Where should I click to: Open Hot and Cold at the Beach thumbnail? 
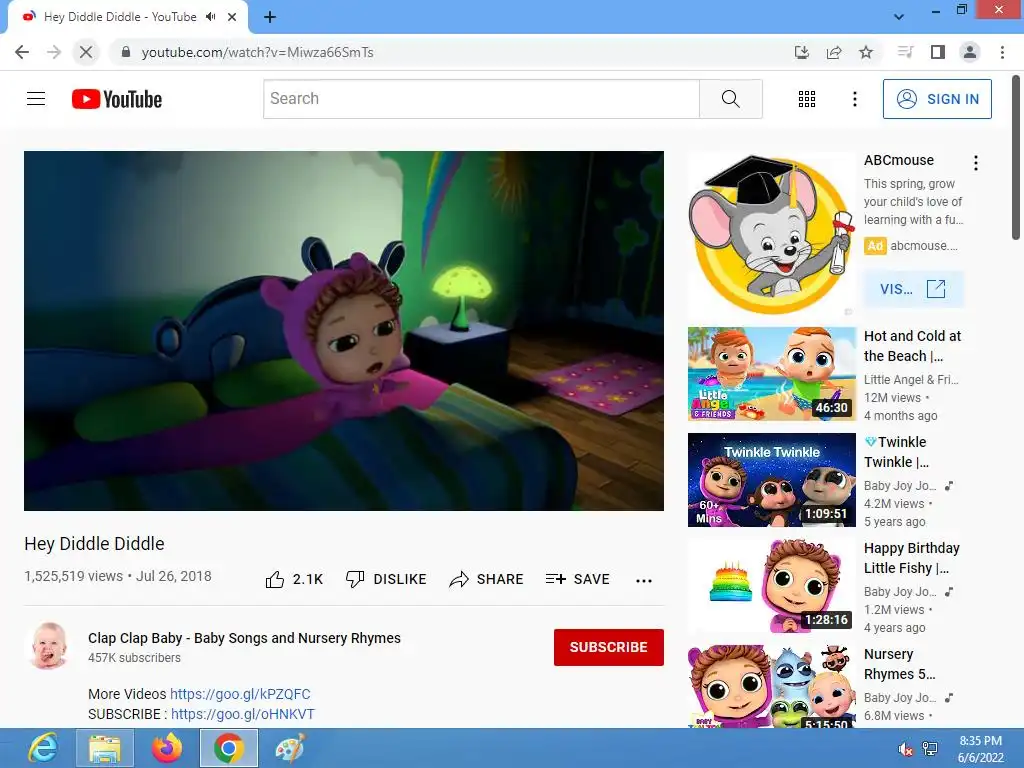pyautogui.click(x=771, y=374)
